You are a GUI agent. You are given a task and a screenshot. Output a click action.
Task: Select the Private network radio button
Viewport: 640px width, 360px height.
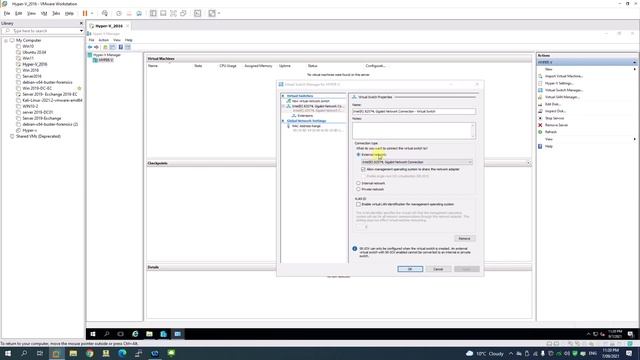(358, 189)
